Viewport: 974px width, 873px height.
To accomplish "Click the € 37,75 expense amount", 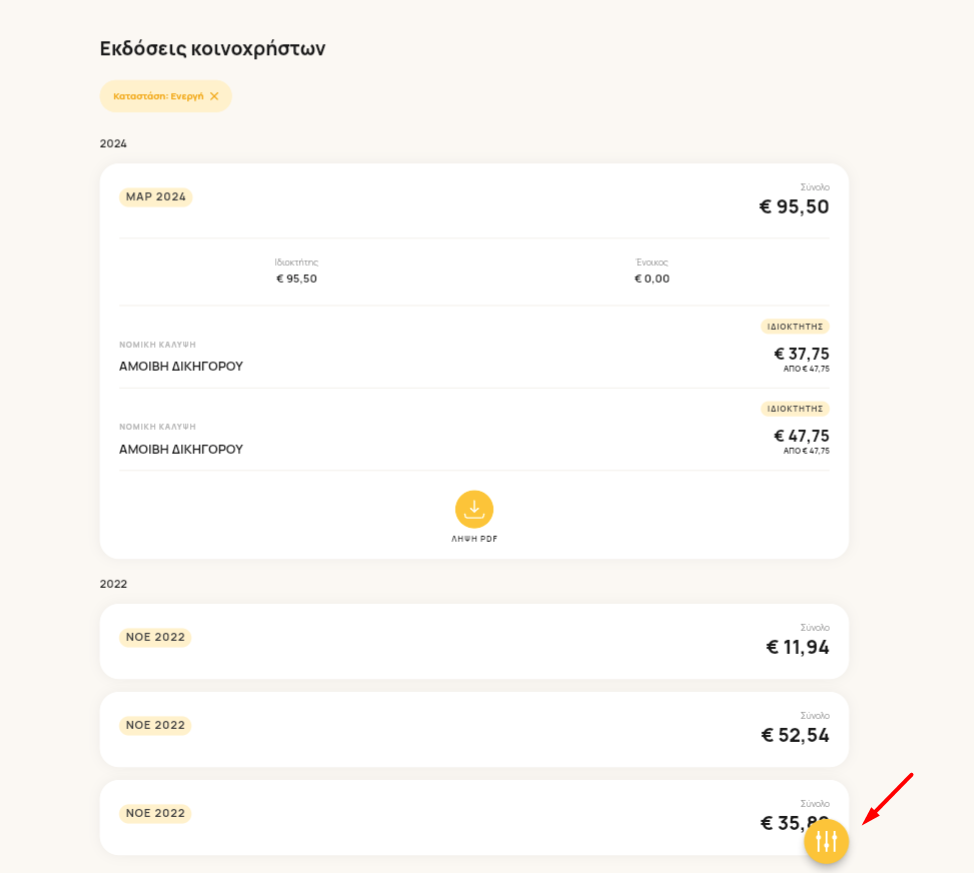I will [801, 354].
